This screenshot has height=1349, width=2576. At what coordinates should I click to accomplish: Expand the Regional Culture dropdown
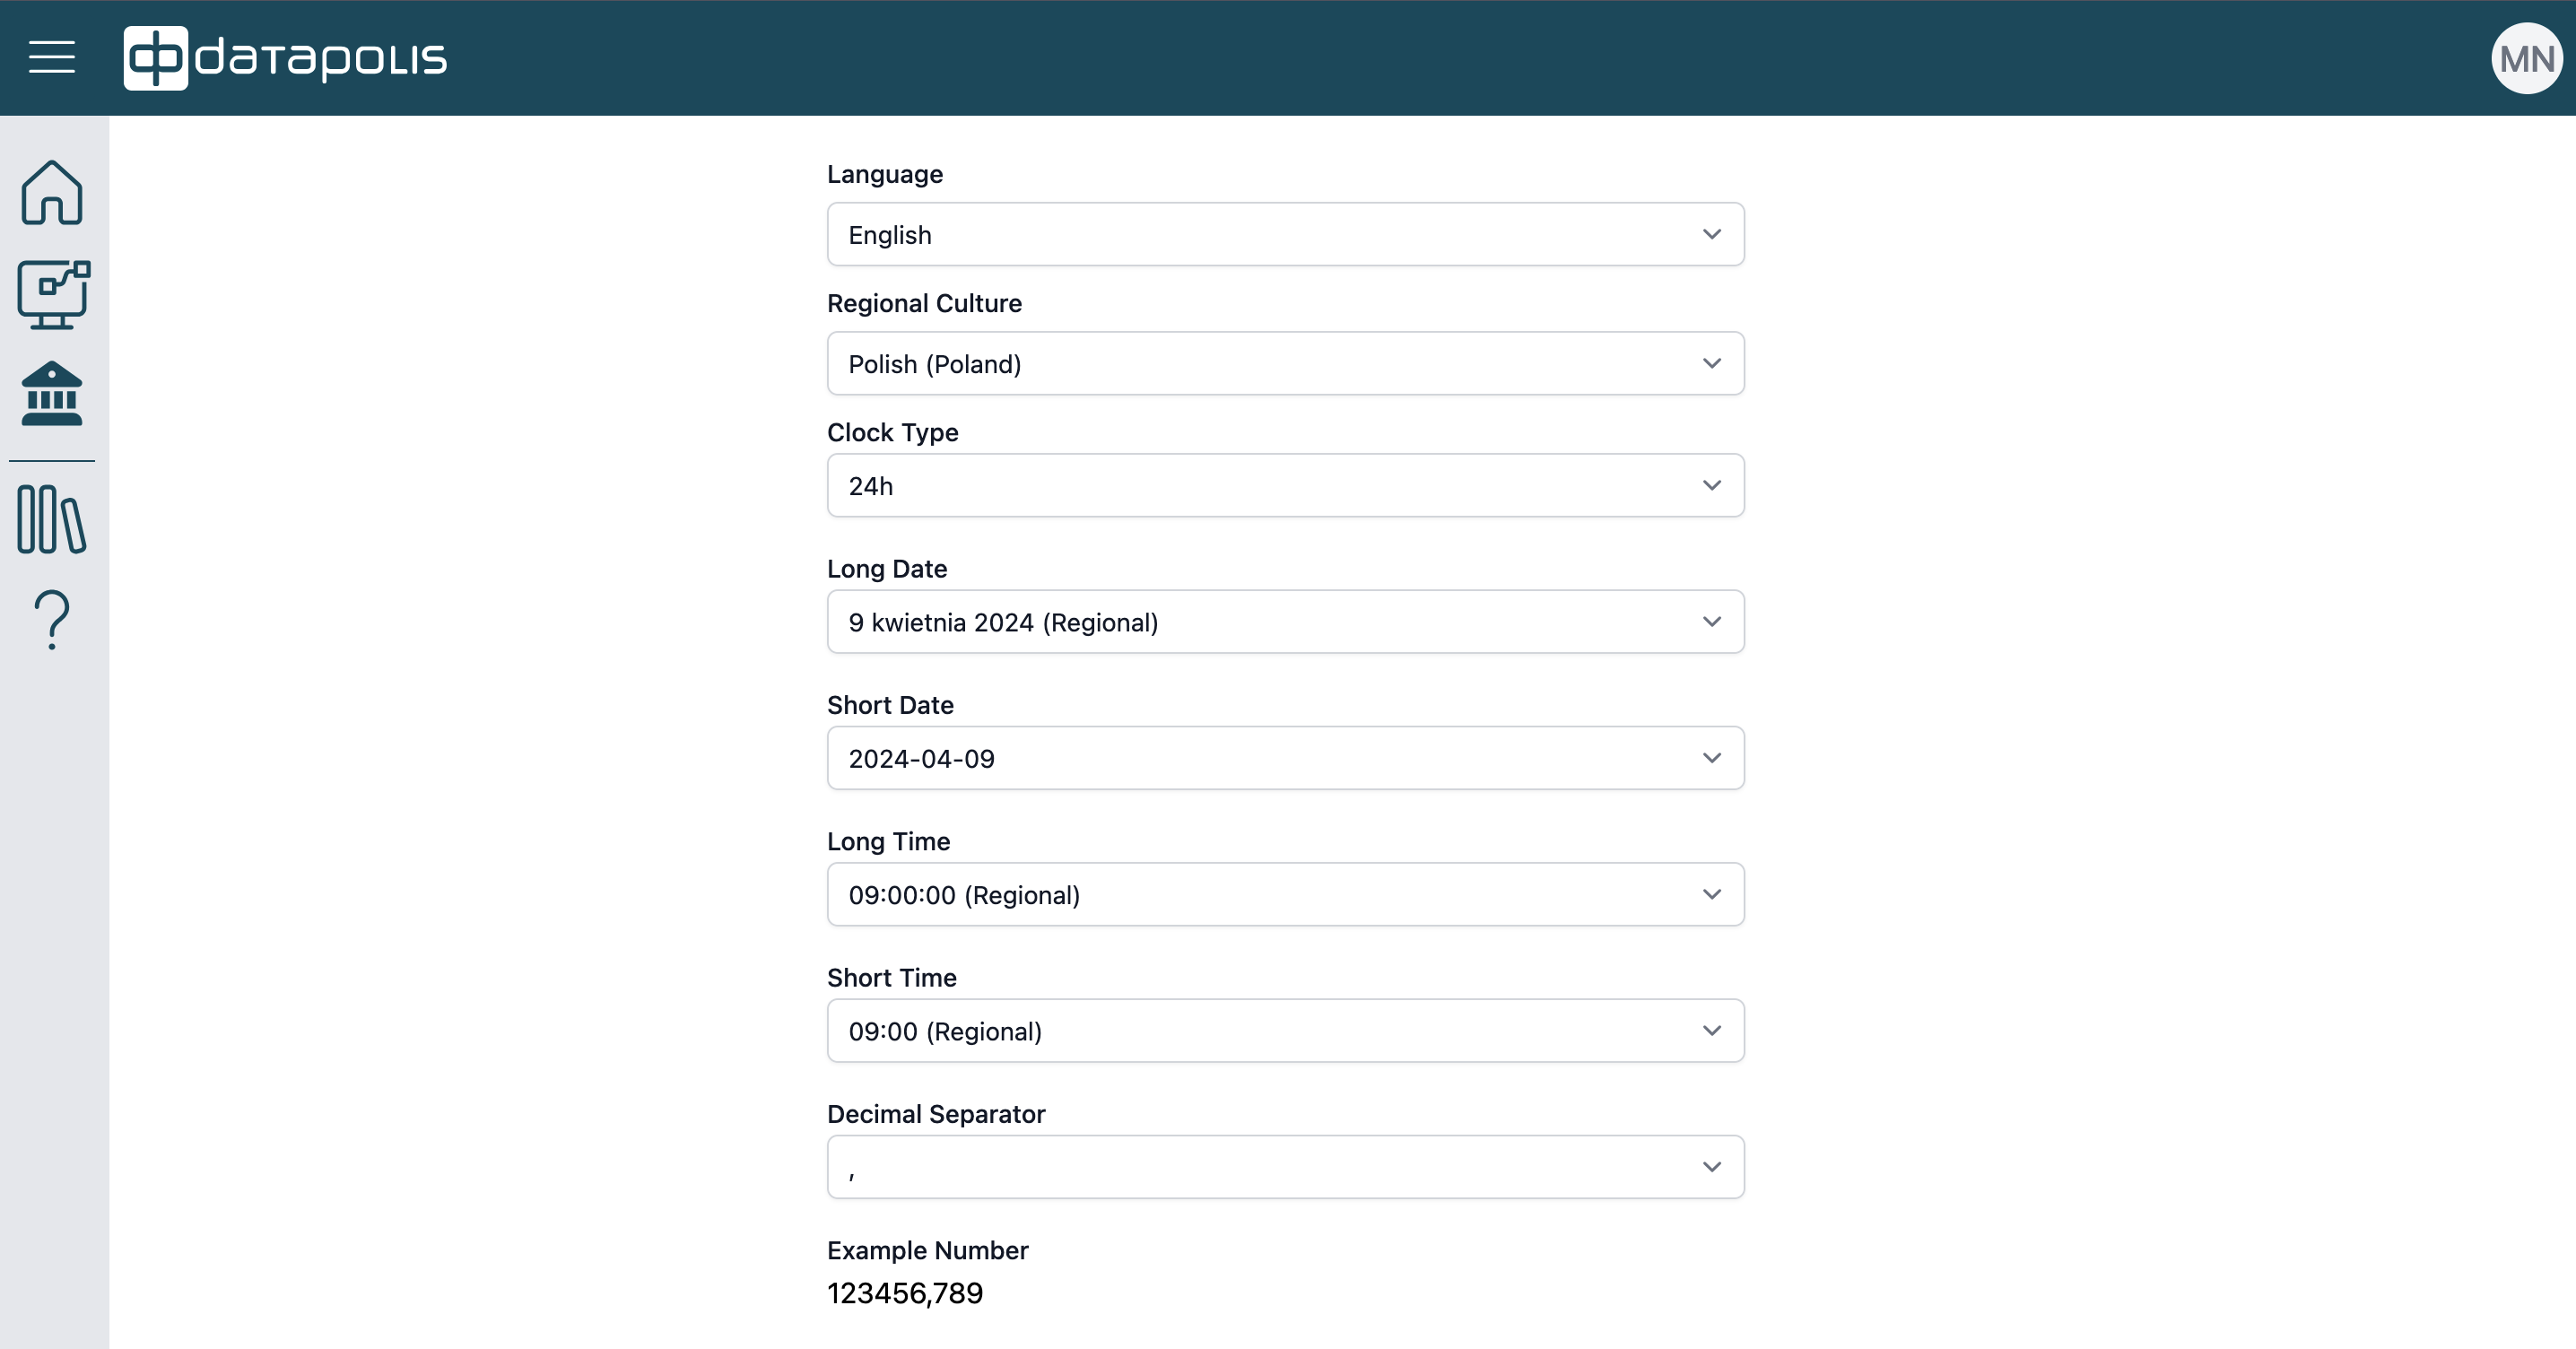click(1284, 364)
